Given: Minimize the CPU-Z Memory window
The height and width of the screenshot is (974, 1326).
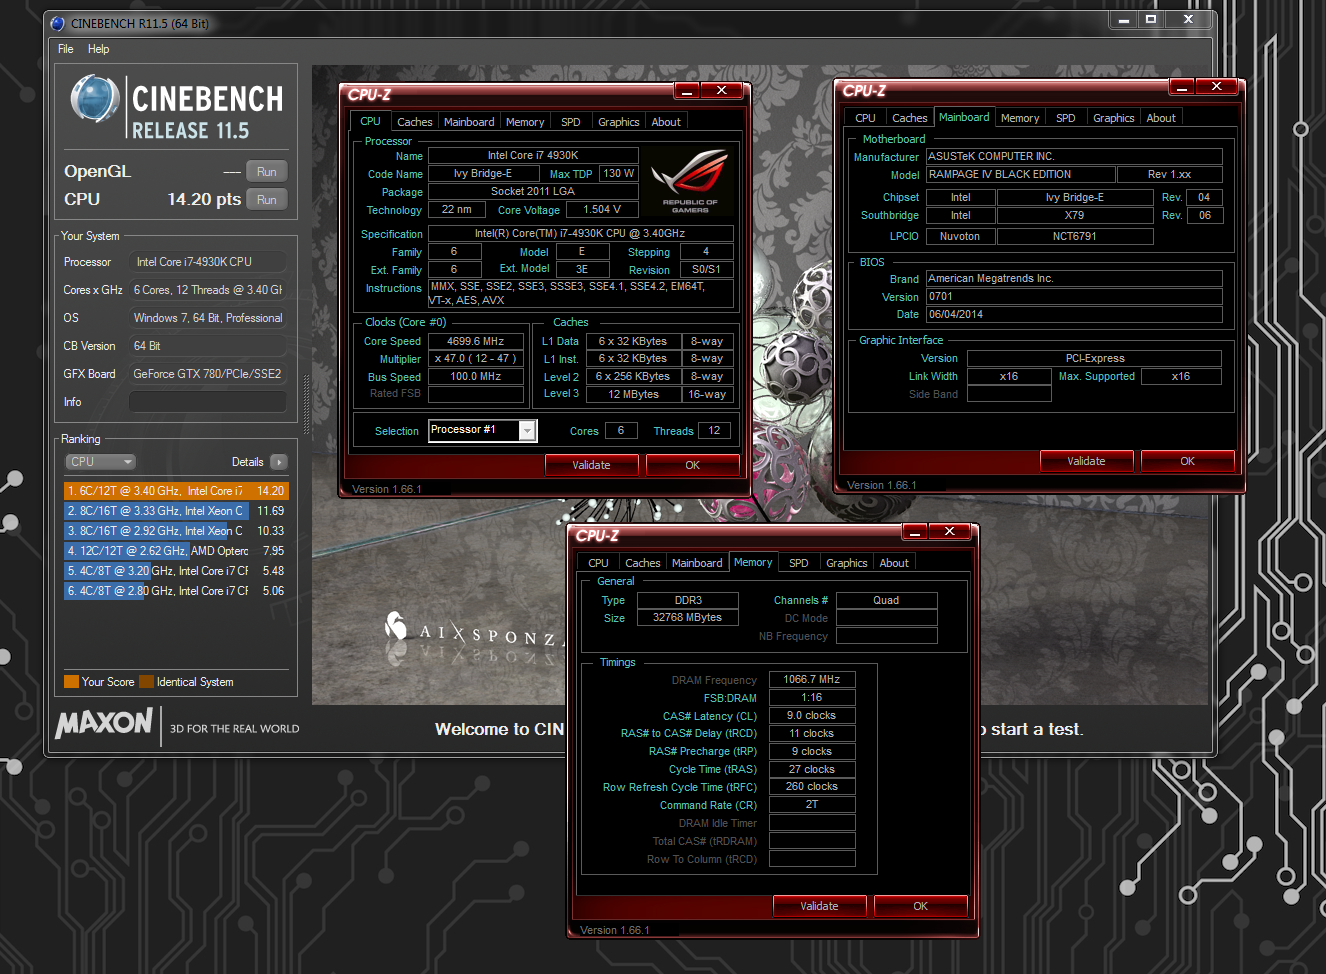Looking at the screenshot, I should click(915, 532).
